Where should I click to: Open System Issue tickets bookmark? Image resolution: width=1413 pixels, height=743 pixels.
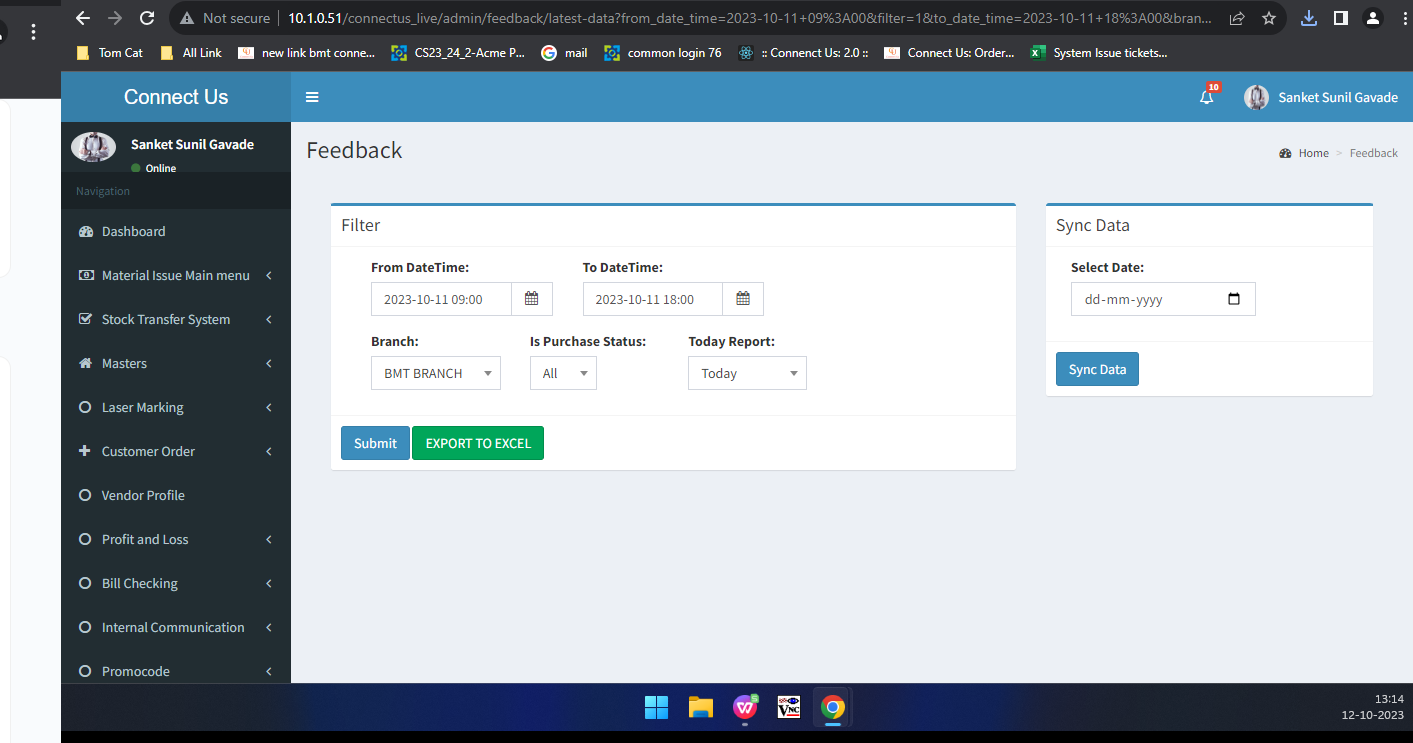point(1099,53)
